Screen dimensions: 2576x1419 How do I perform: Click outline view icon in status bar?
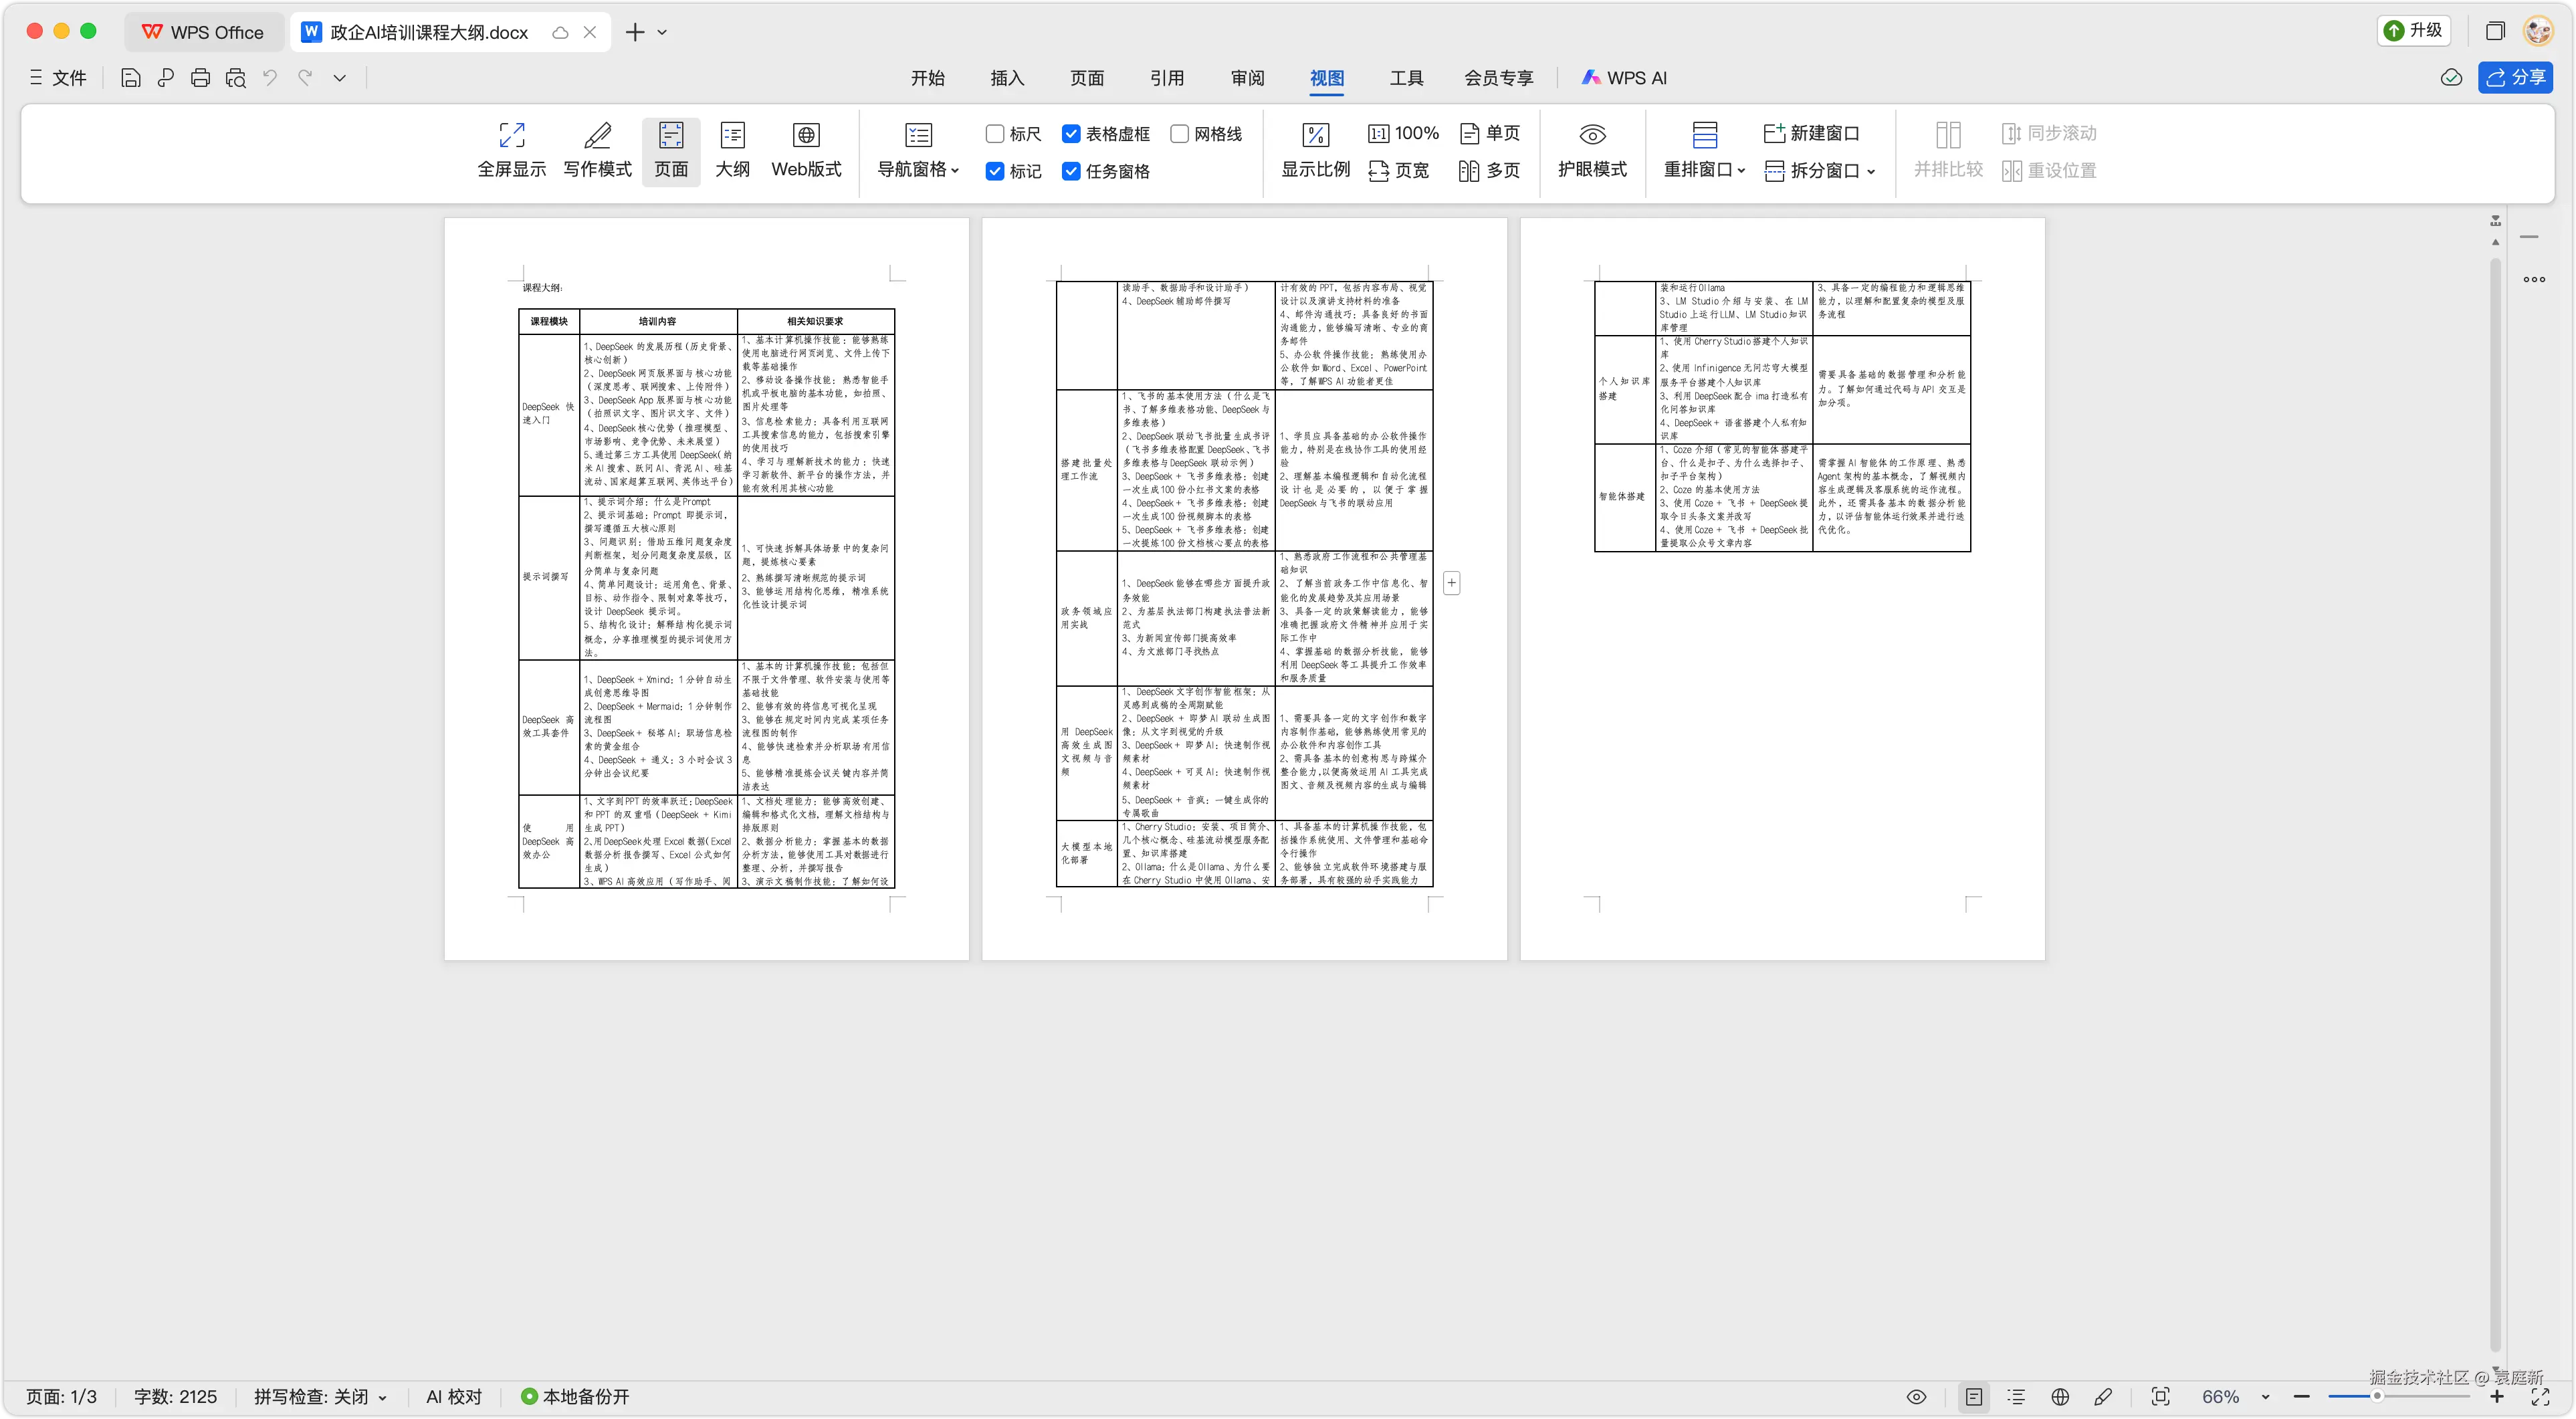[x=2016, y=1396]
